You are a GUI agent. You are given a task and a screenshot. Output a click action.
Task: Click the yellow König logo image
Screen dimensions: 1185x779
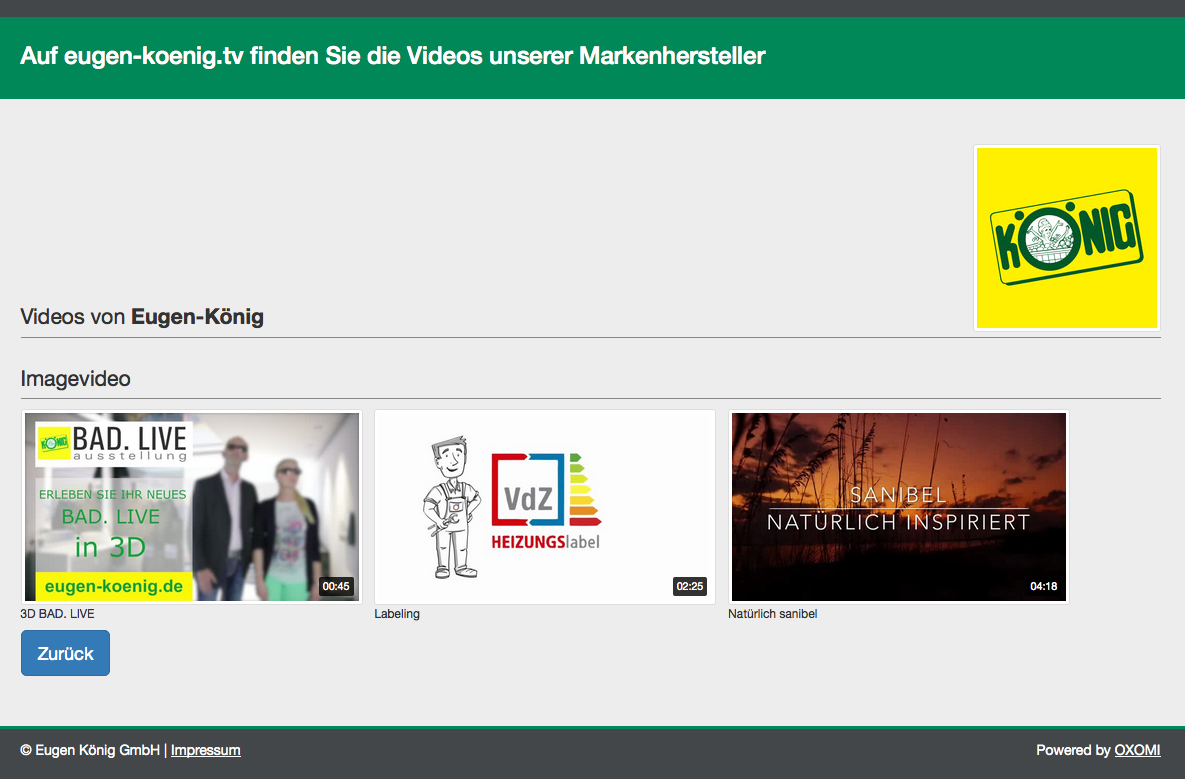coord(1066,238)
